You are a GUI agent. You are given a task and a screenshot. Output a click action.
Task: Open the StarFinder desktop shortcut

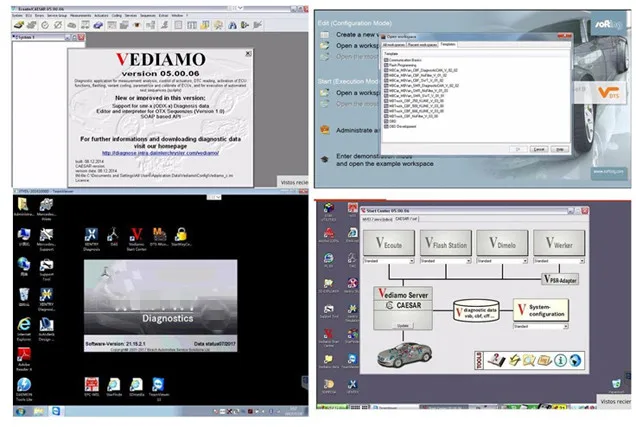pos(114,386)
